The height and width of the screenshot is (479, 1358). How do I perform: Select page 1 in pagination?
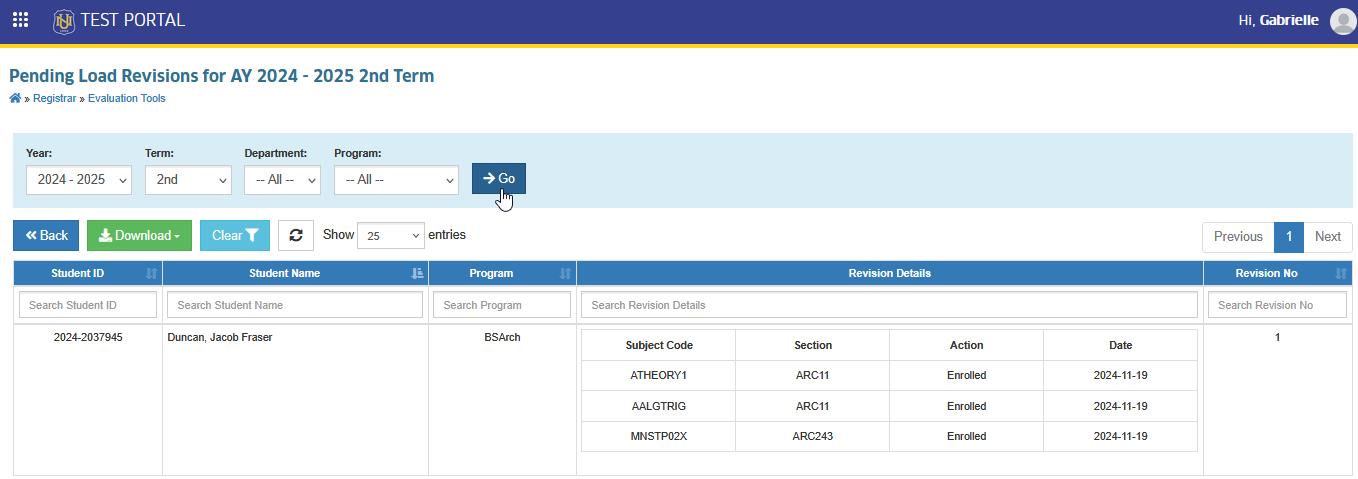[x=1289, y=237]
